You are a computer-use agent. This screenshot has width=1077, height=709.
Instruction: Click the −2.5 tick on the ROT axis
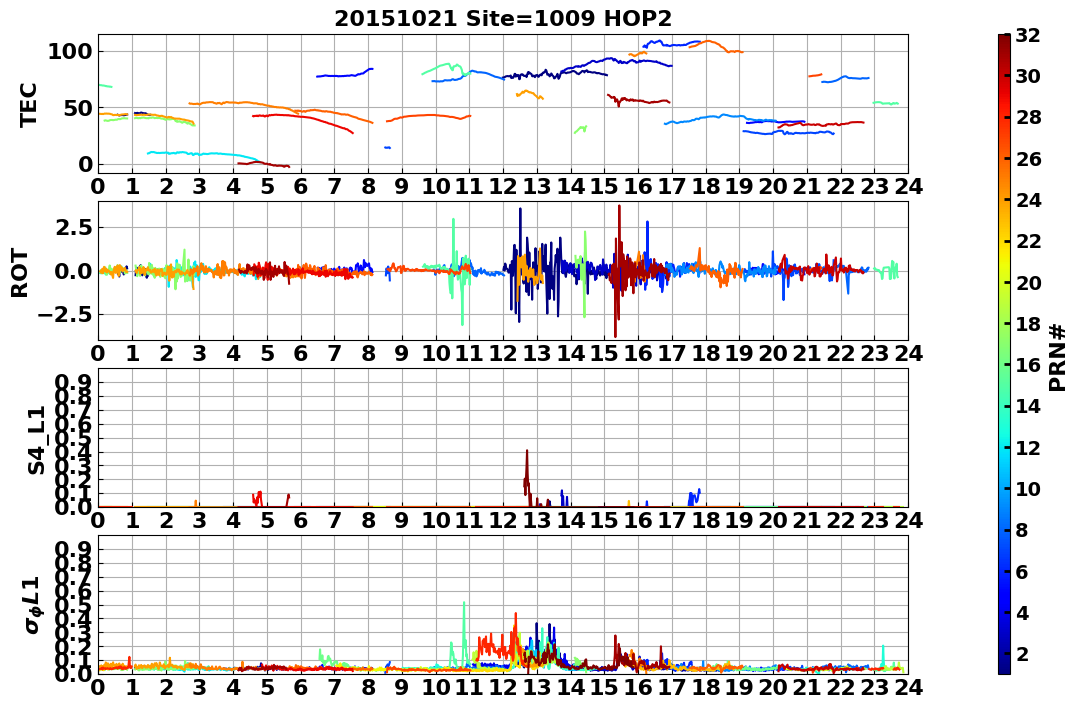point(65,315)
